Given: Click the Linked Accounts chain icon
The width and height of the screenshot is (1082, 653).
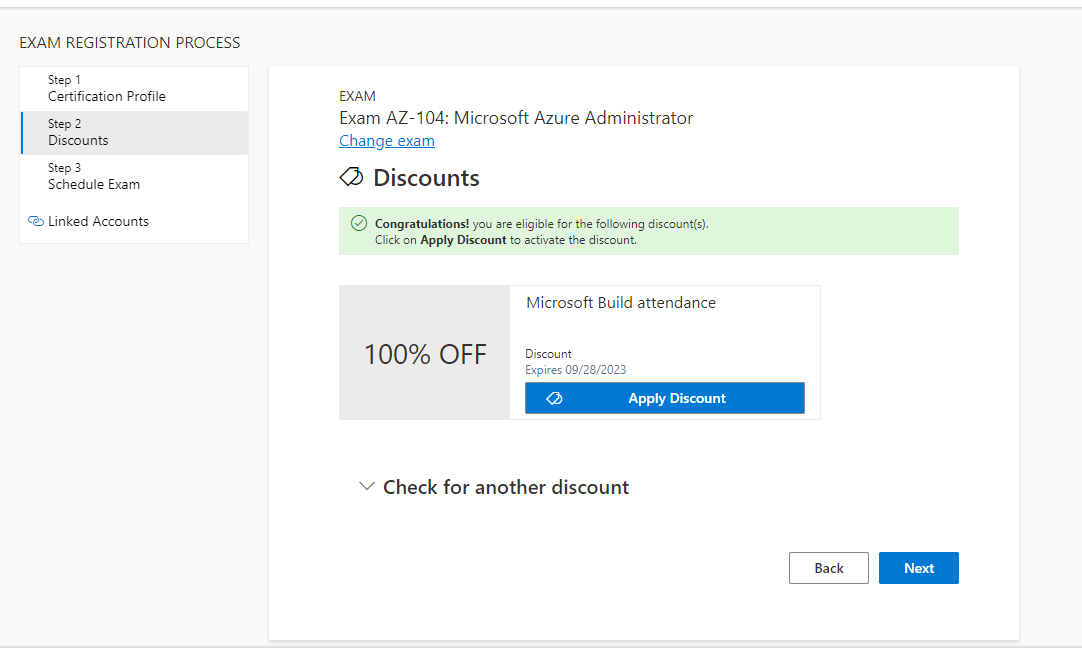Looking at the screenshot, I should click(35, 222).
